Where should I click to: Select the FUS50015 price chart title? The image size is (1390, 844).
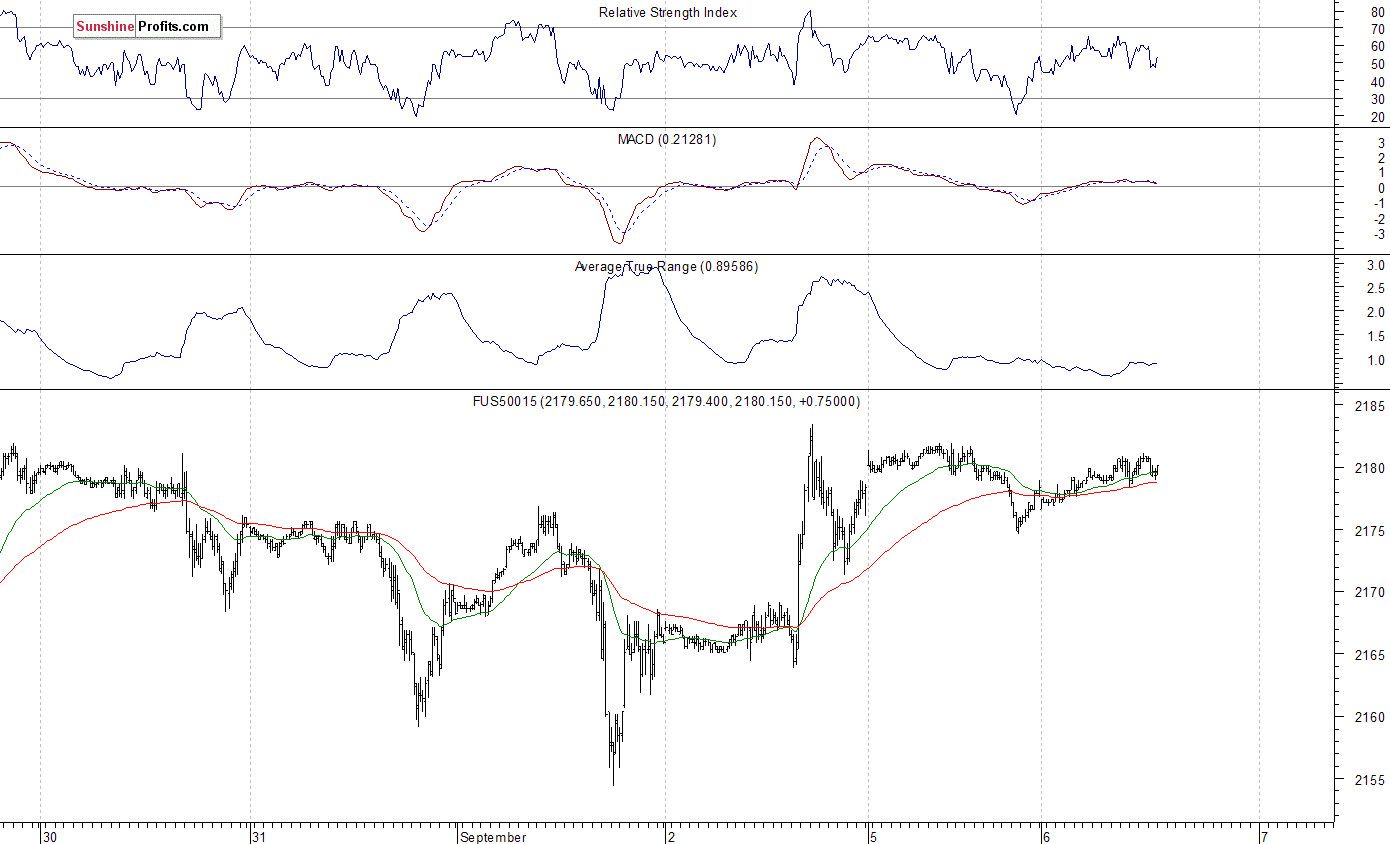[666, 401]
